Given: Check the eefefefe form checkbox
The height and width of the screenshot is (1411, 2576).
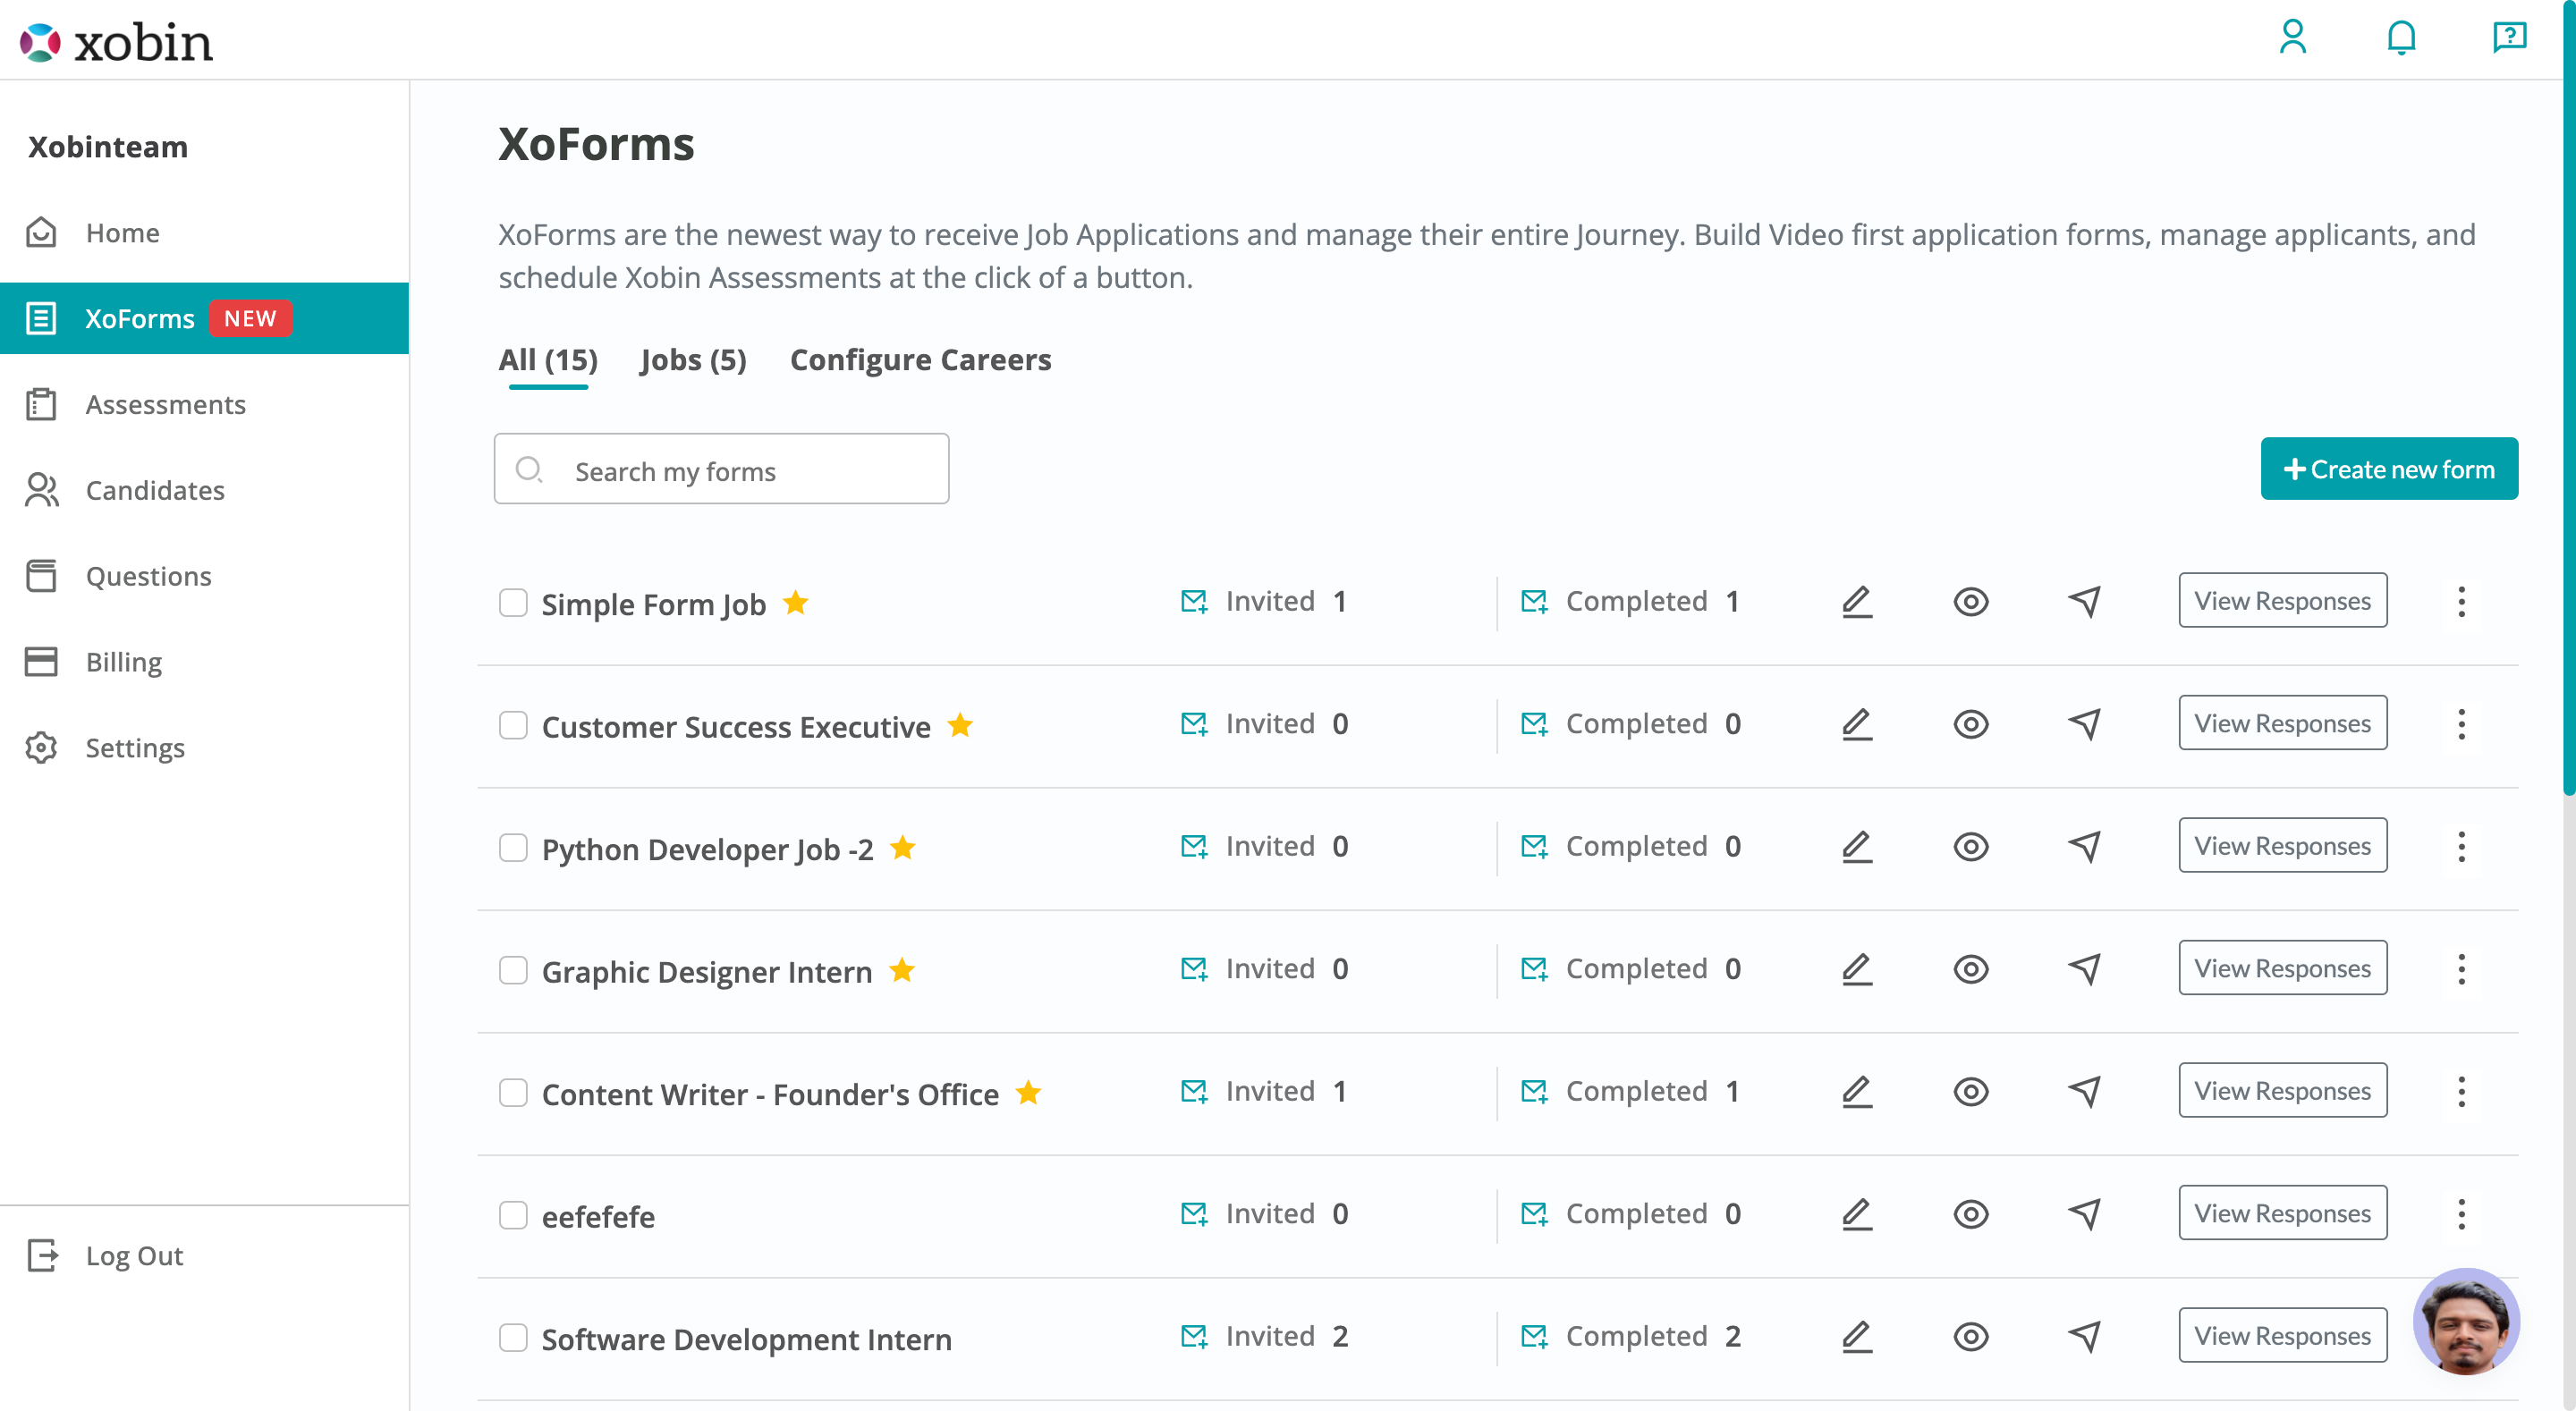Looking at the screenshot, I should click(x=513, y=1215).
